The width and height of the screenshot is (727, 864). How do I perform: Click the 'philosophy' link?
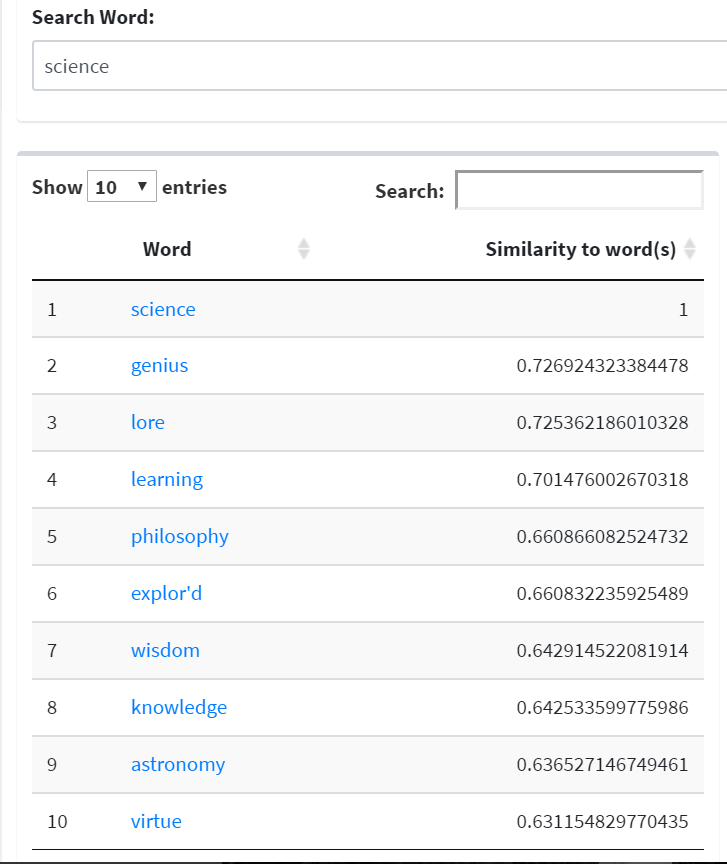pos(179,536)
